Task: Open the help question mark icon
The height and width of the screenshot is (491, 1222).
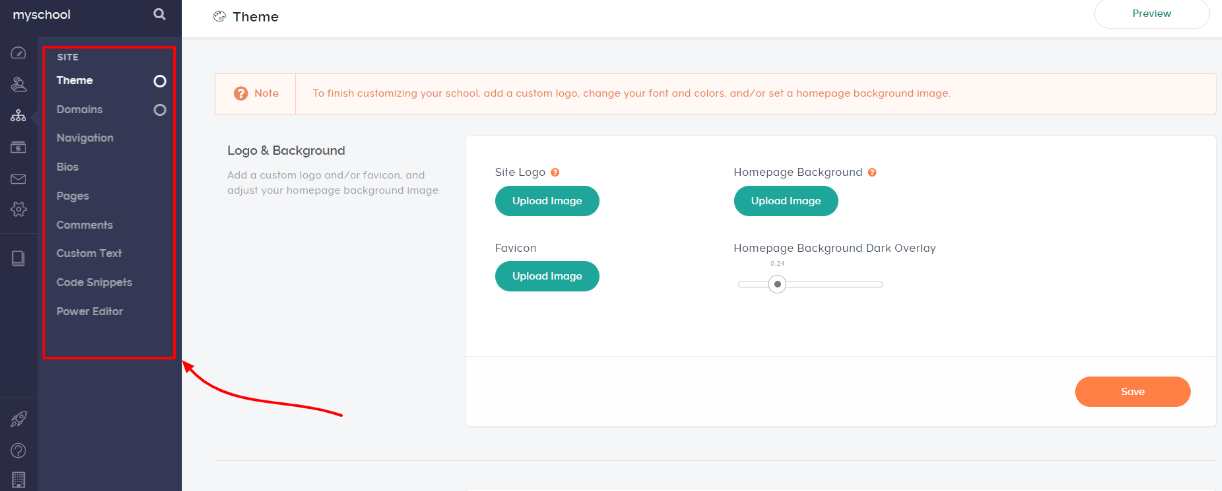Action: pyautogui.click(x=18, y=451)
